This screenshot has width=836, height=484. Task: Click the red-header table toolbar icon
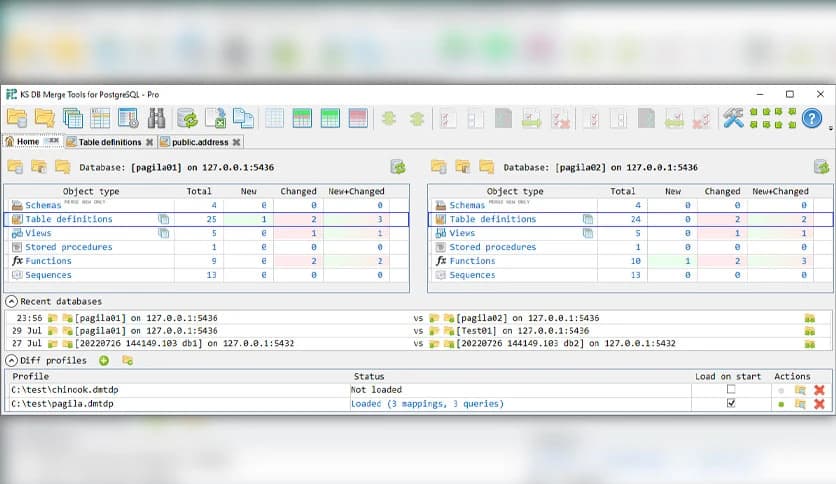click(x=358, y=118)
